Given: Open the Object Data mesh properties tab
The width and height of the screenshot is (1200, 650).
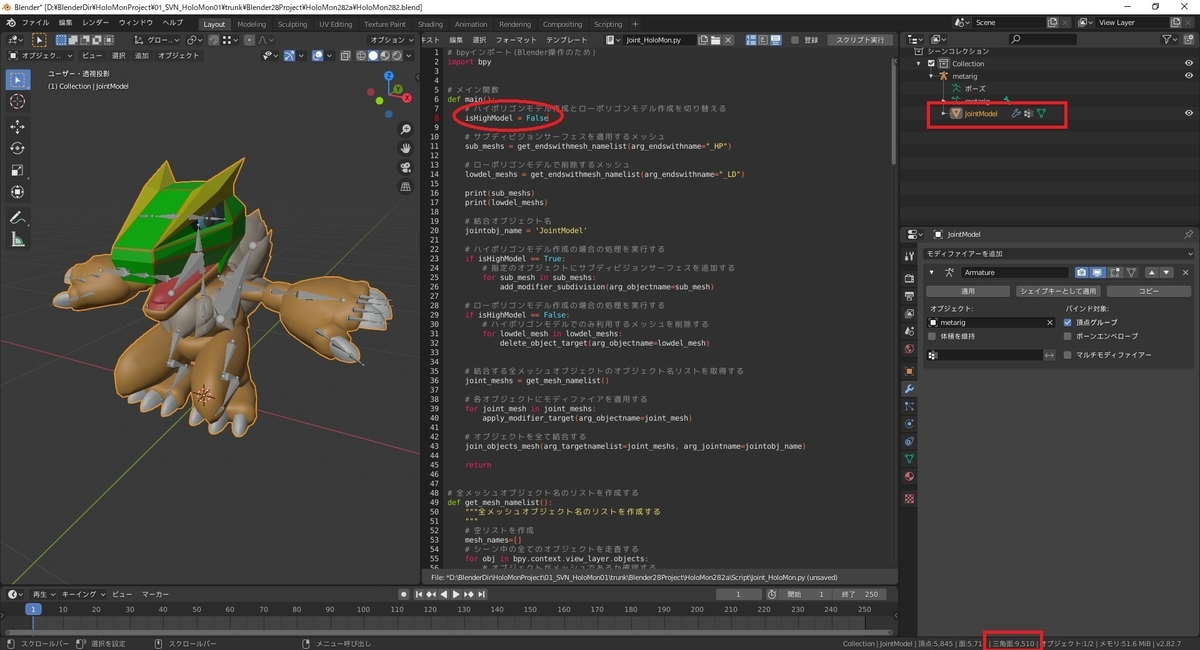Looking at the screenshot, I should (909, 459).
